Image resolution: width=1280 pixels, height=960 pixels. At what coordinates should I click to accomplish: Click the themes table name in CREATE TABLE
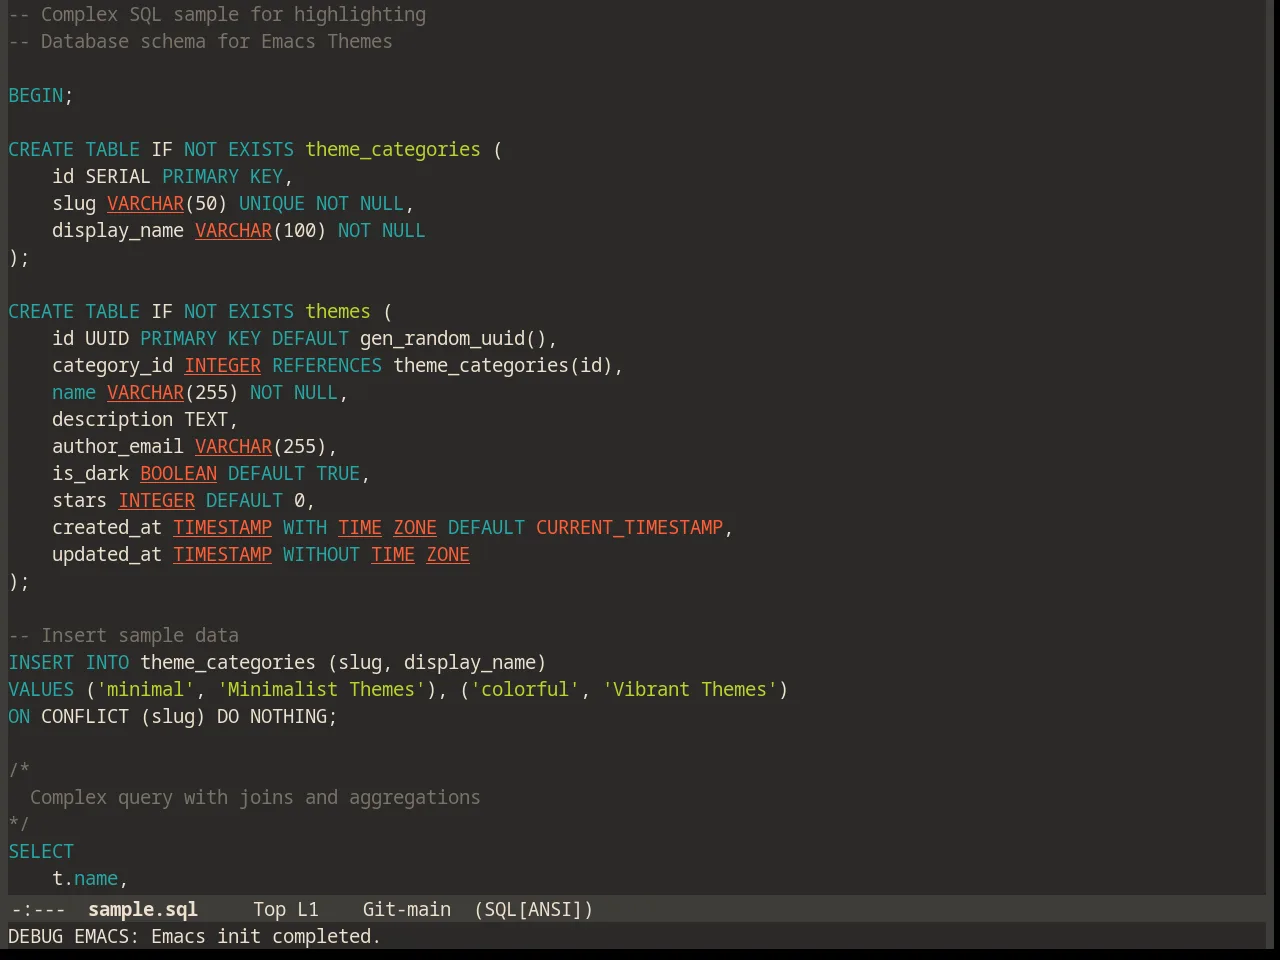[338, 311]
